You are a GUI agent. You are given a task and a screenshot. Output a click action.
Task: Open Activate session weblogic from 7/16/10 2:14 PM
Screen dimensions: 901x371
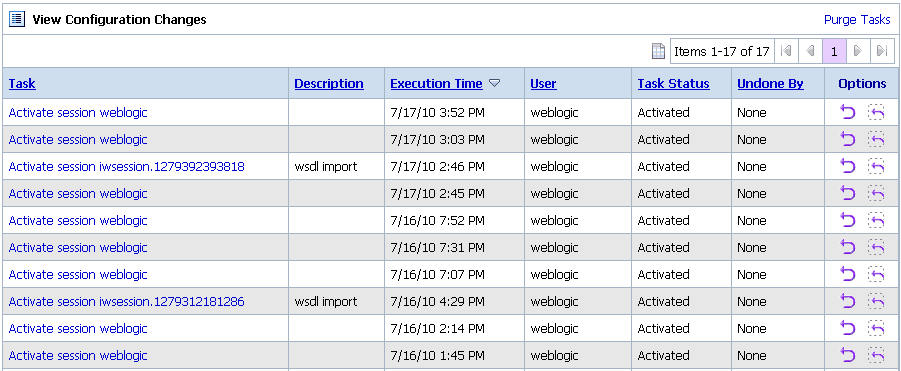[78, 329]
